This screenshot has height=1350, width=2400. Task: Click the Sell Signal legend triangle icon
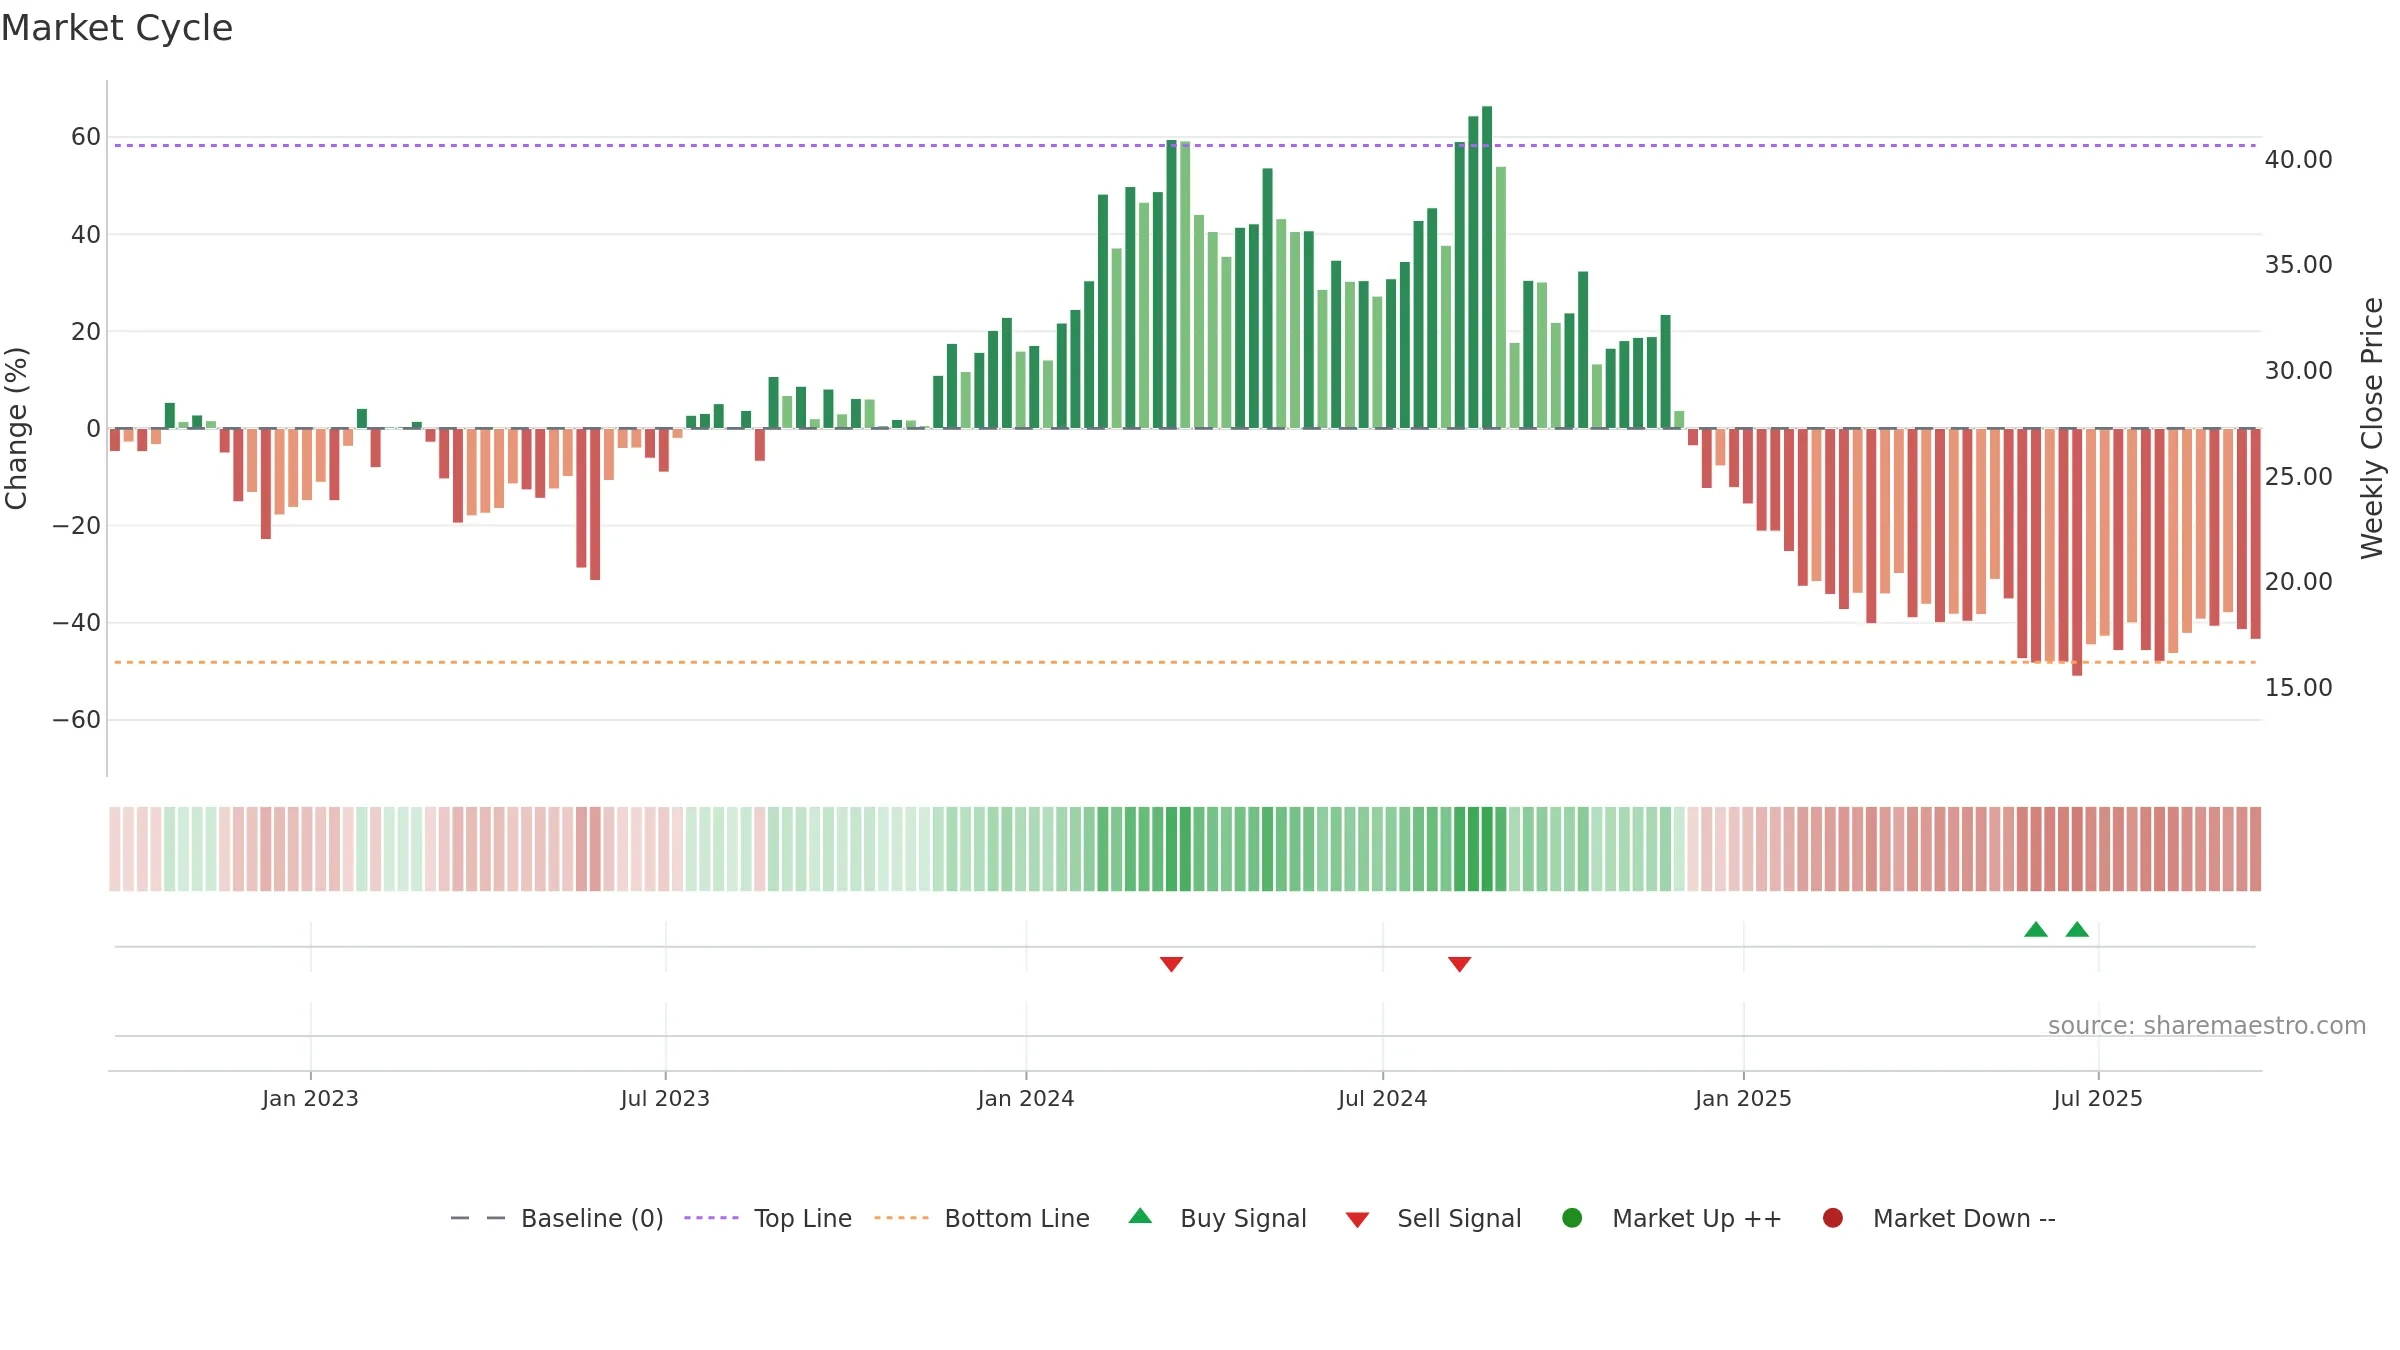1357,1220
